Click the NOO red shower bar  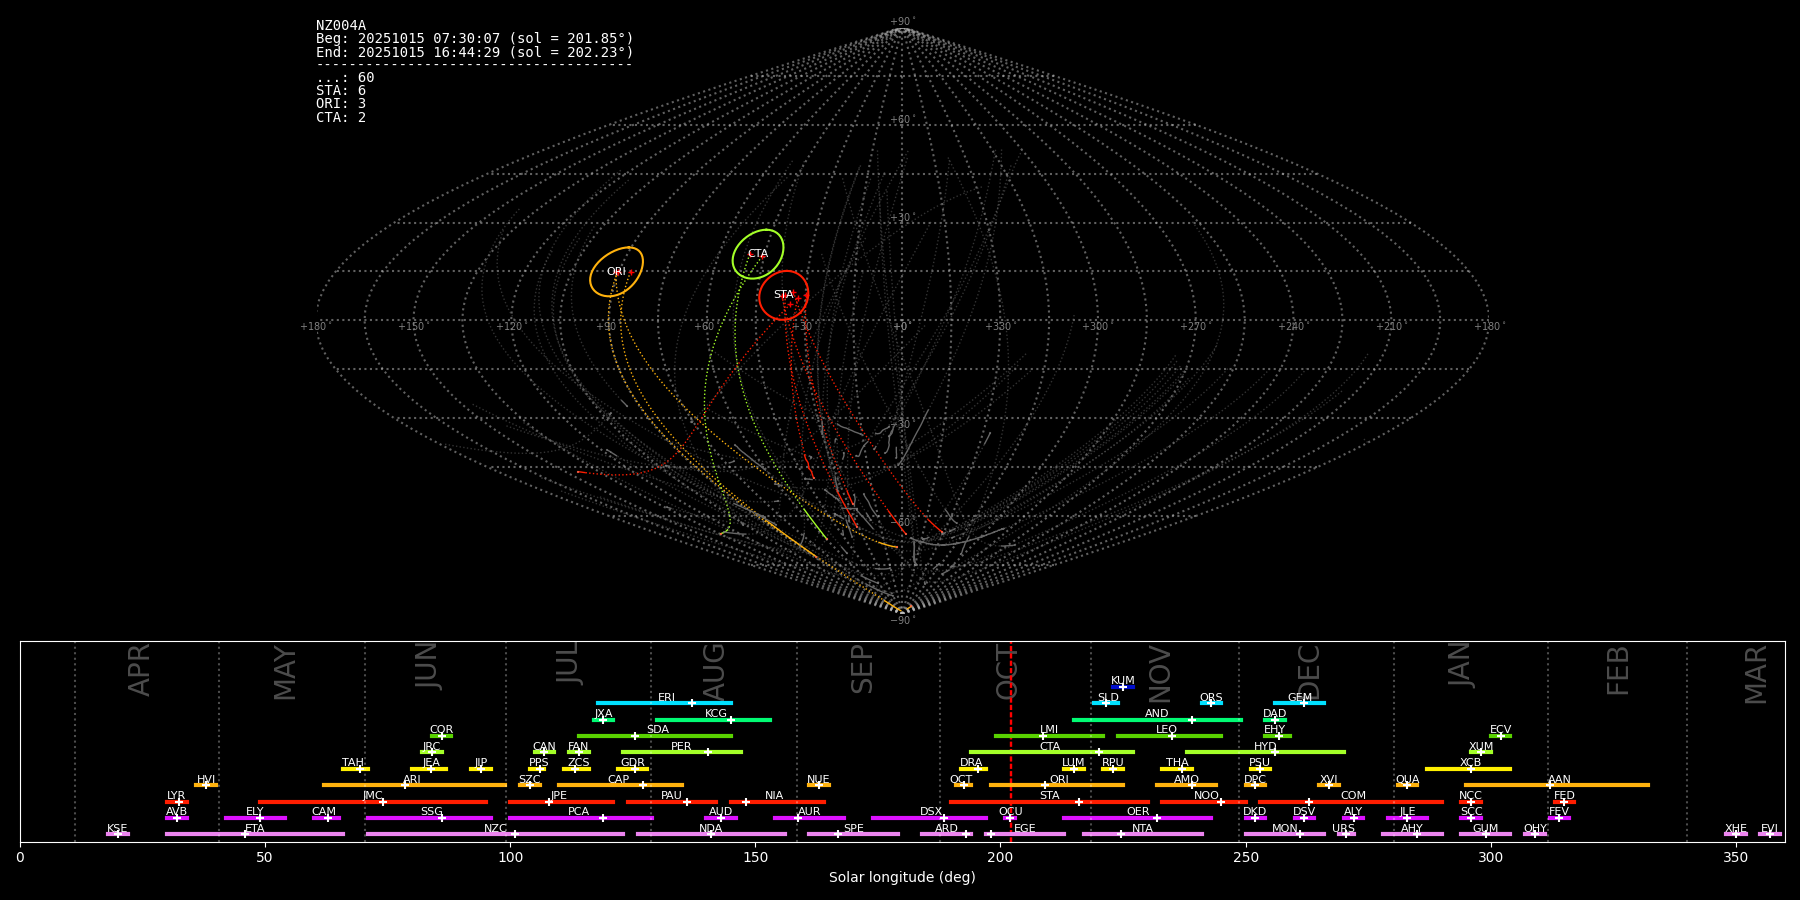[x=1204, y=801]
